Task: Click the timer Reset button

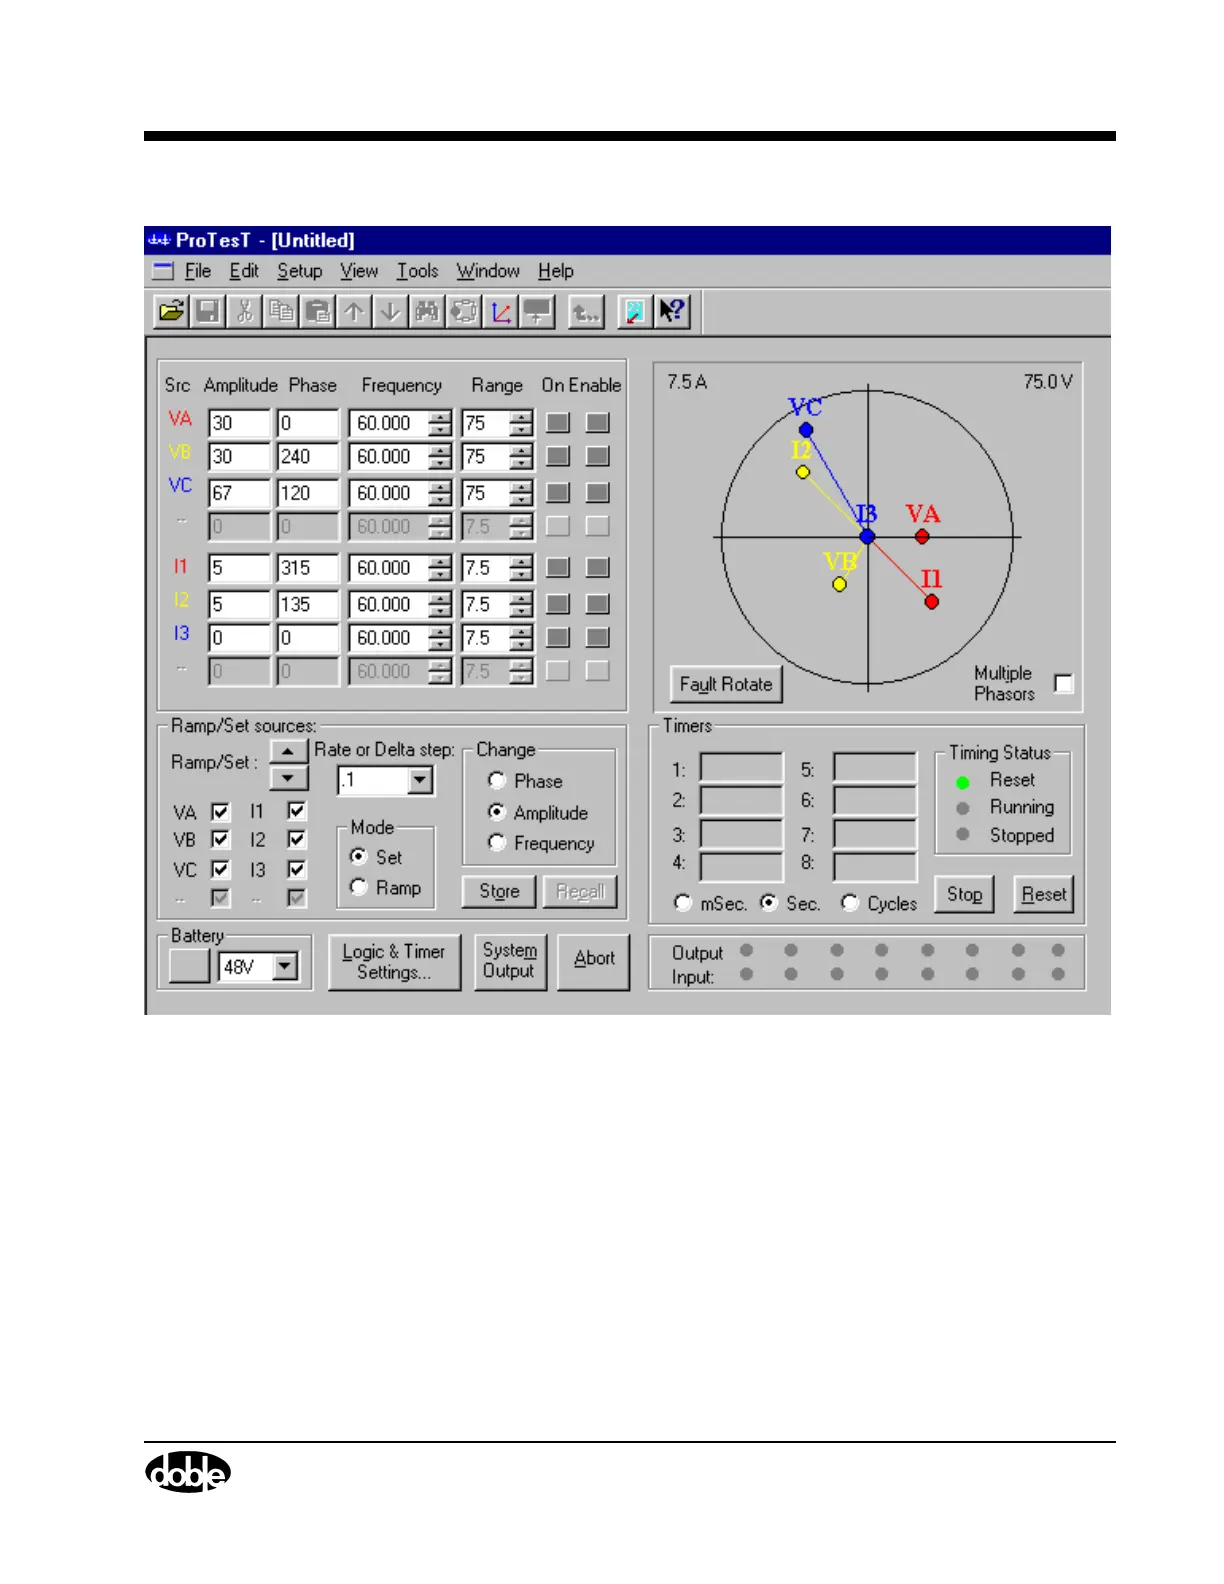Action: tap(1044, 894)
